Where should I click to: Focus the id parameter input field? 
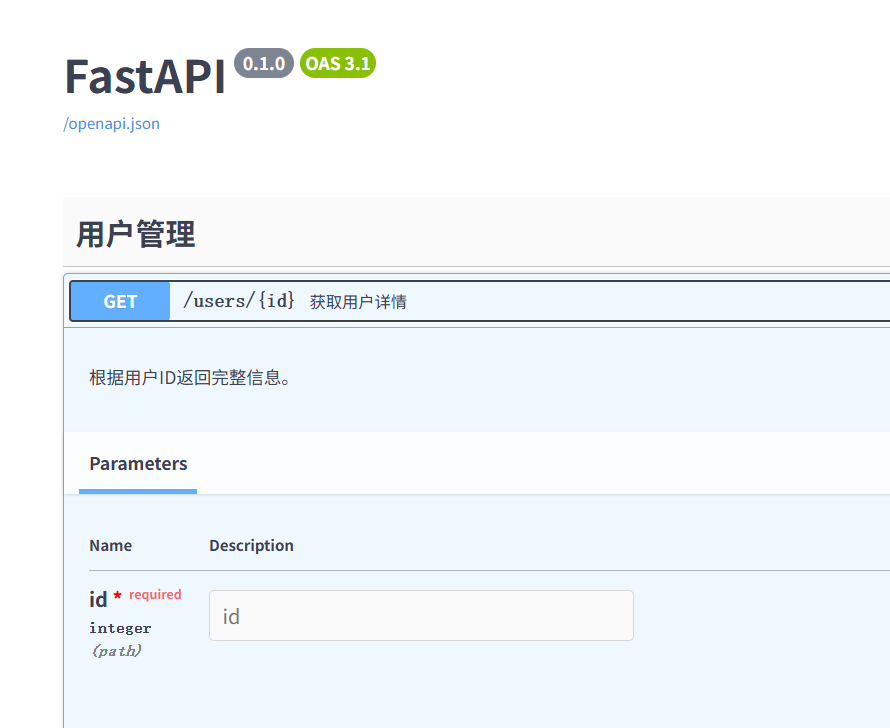tap(421, 616)
